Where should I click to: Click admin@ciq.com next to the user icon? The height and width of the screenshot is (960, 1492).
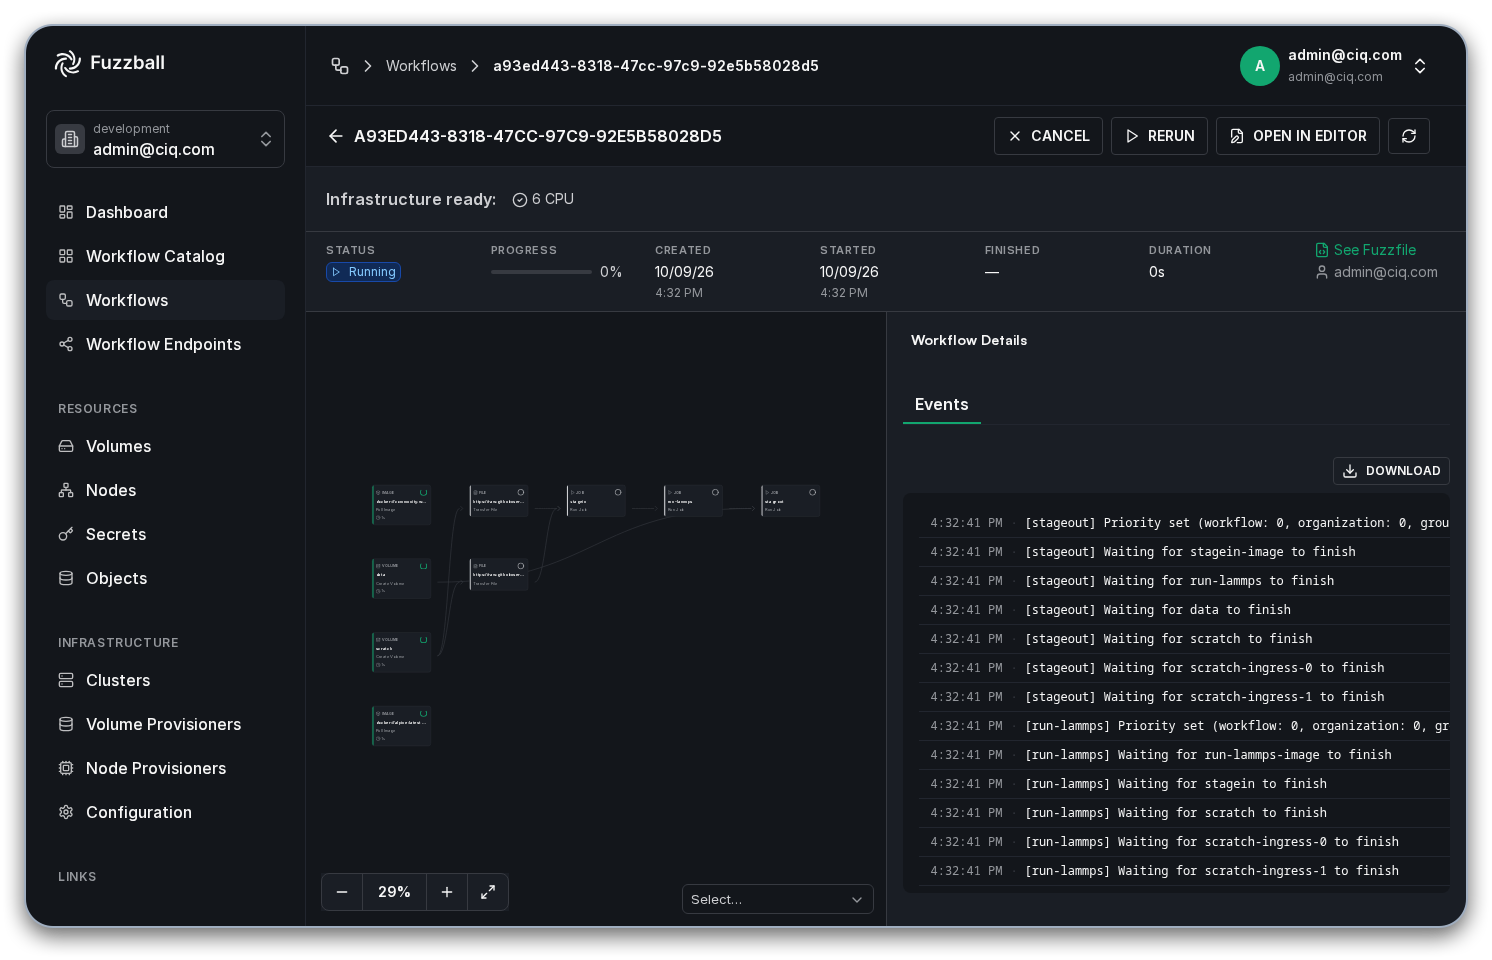point(1385,272)
